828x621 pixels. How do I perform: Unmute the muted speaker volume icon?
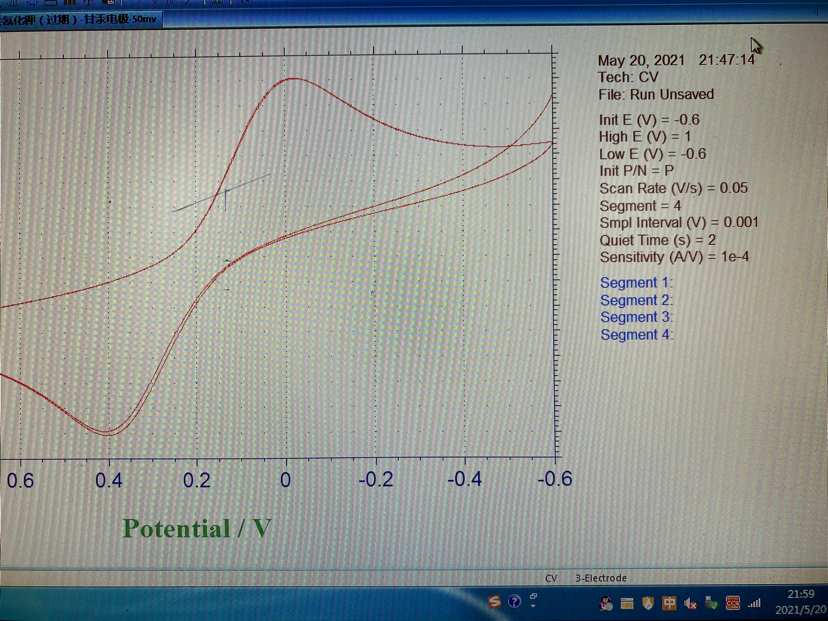[x=690, y=603]
